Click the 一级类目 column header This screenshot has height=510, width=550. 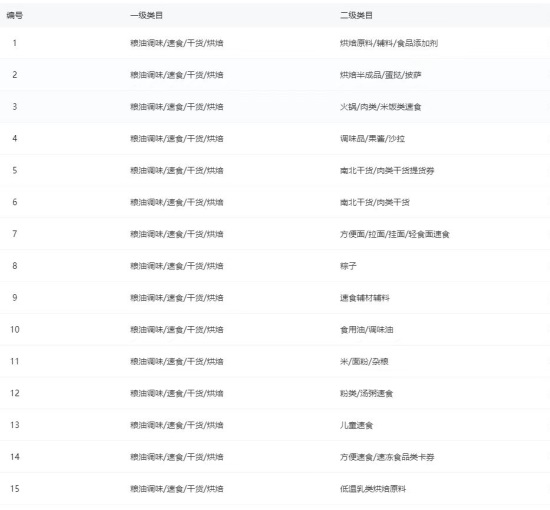[x=146, y=15]
